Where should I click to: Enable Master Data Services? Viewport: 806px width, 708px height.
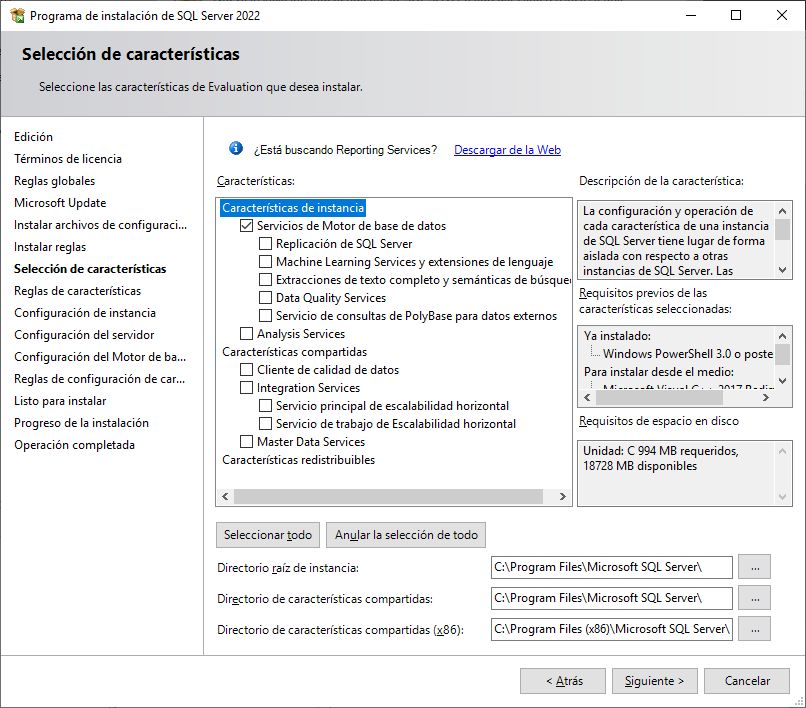tap(247, 441)
